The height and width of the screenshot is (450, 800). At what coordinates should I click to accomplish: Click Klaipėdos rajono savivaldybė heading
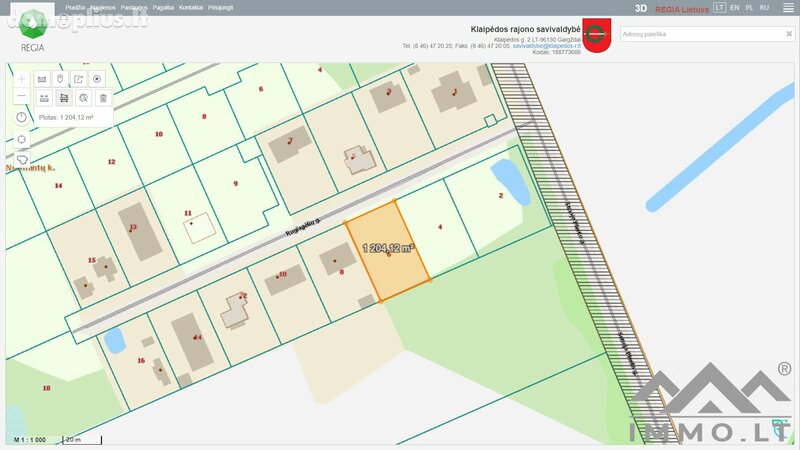(x=525, y=30)
